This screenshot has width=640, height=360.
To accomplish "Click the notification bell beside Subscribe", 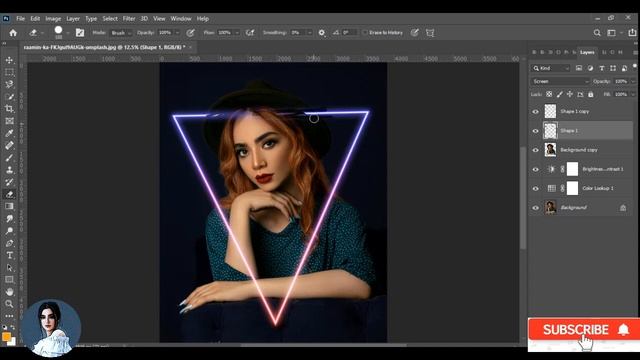I will click(x=623, y=330).
